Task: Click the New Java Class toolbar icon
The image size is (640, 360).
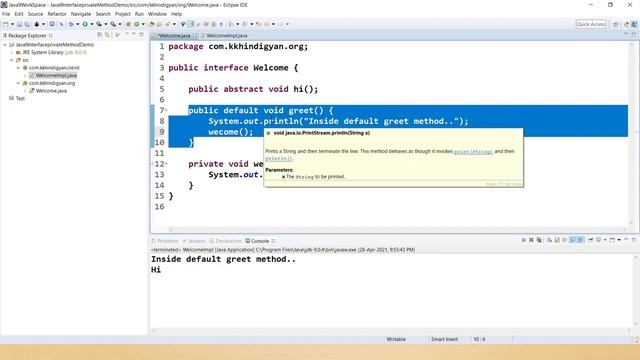Action: (x=137, y=24)
